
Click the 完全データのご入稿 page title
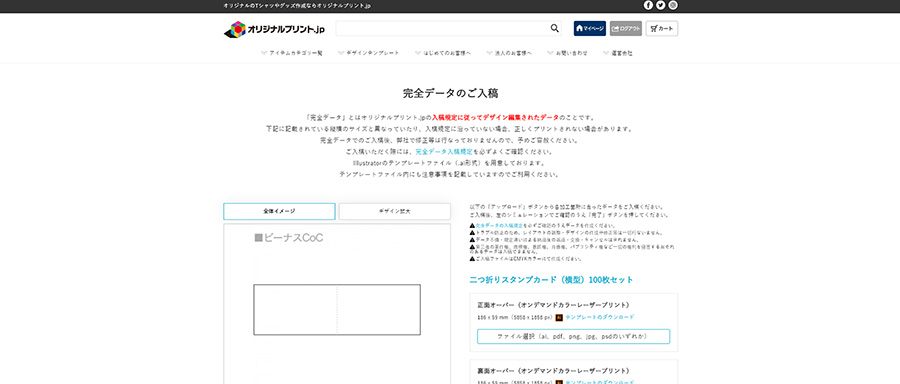(x=450, y=93)
